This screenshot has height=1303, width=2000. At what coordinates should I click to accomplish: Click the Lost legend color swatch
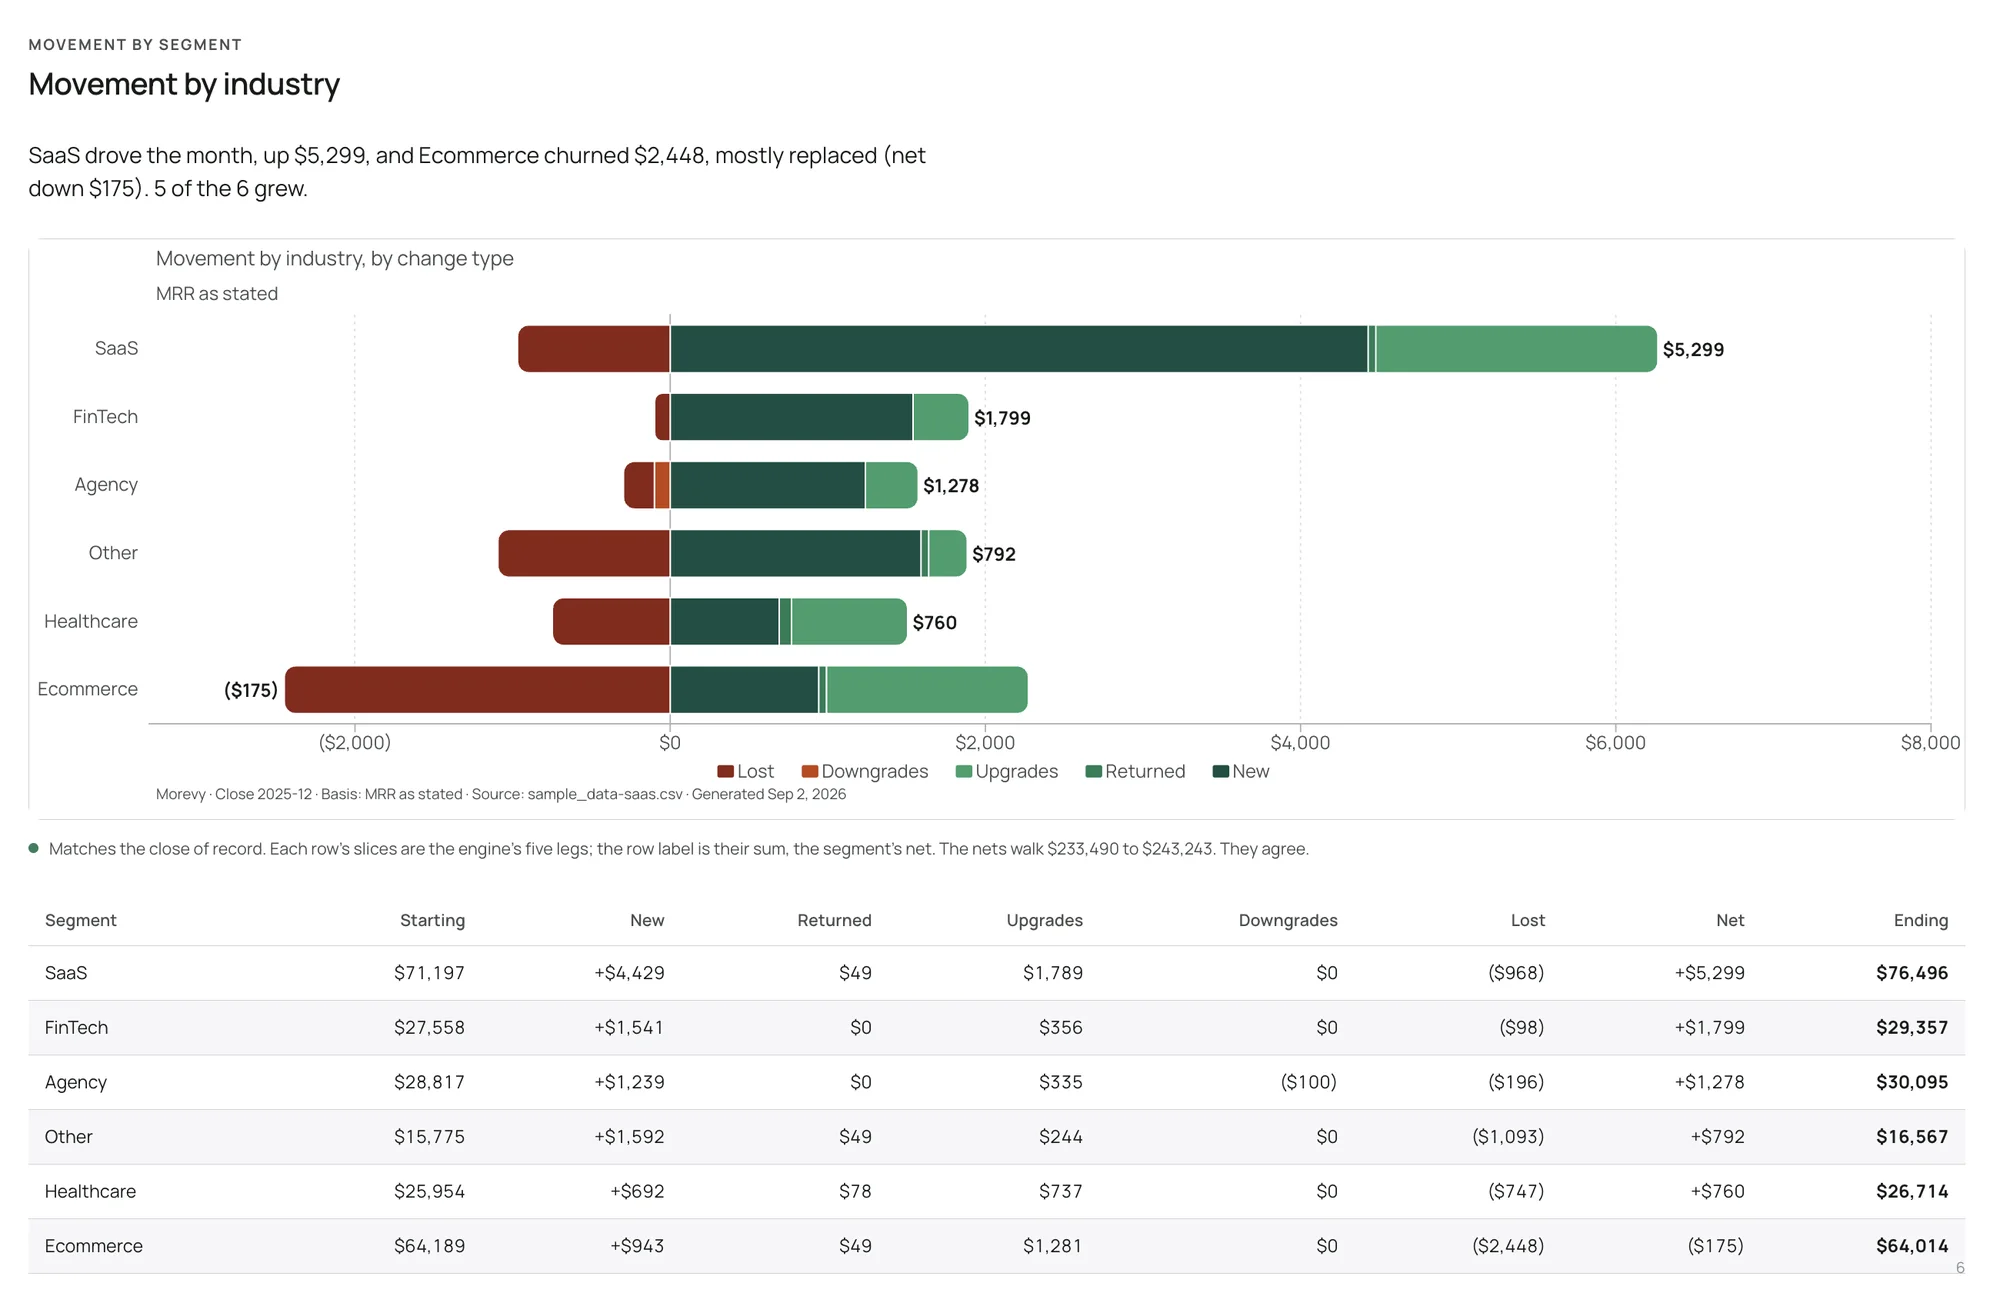726,771
